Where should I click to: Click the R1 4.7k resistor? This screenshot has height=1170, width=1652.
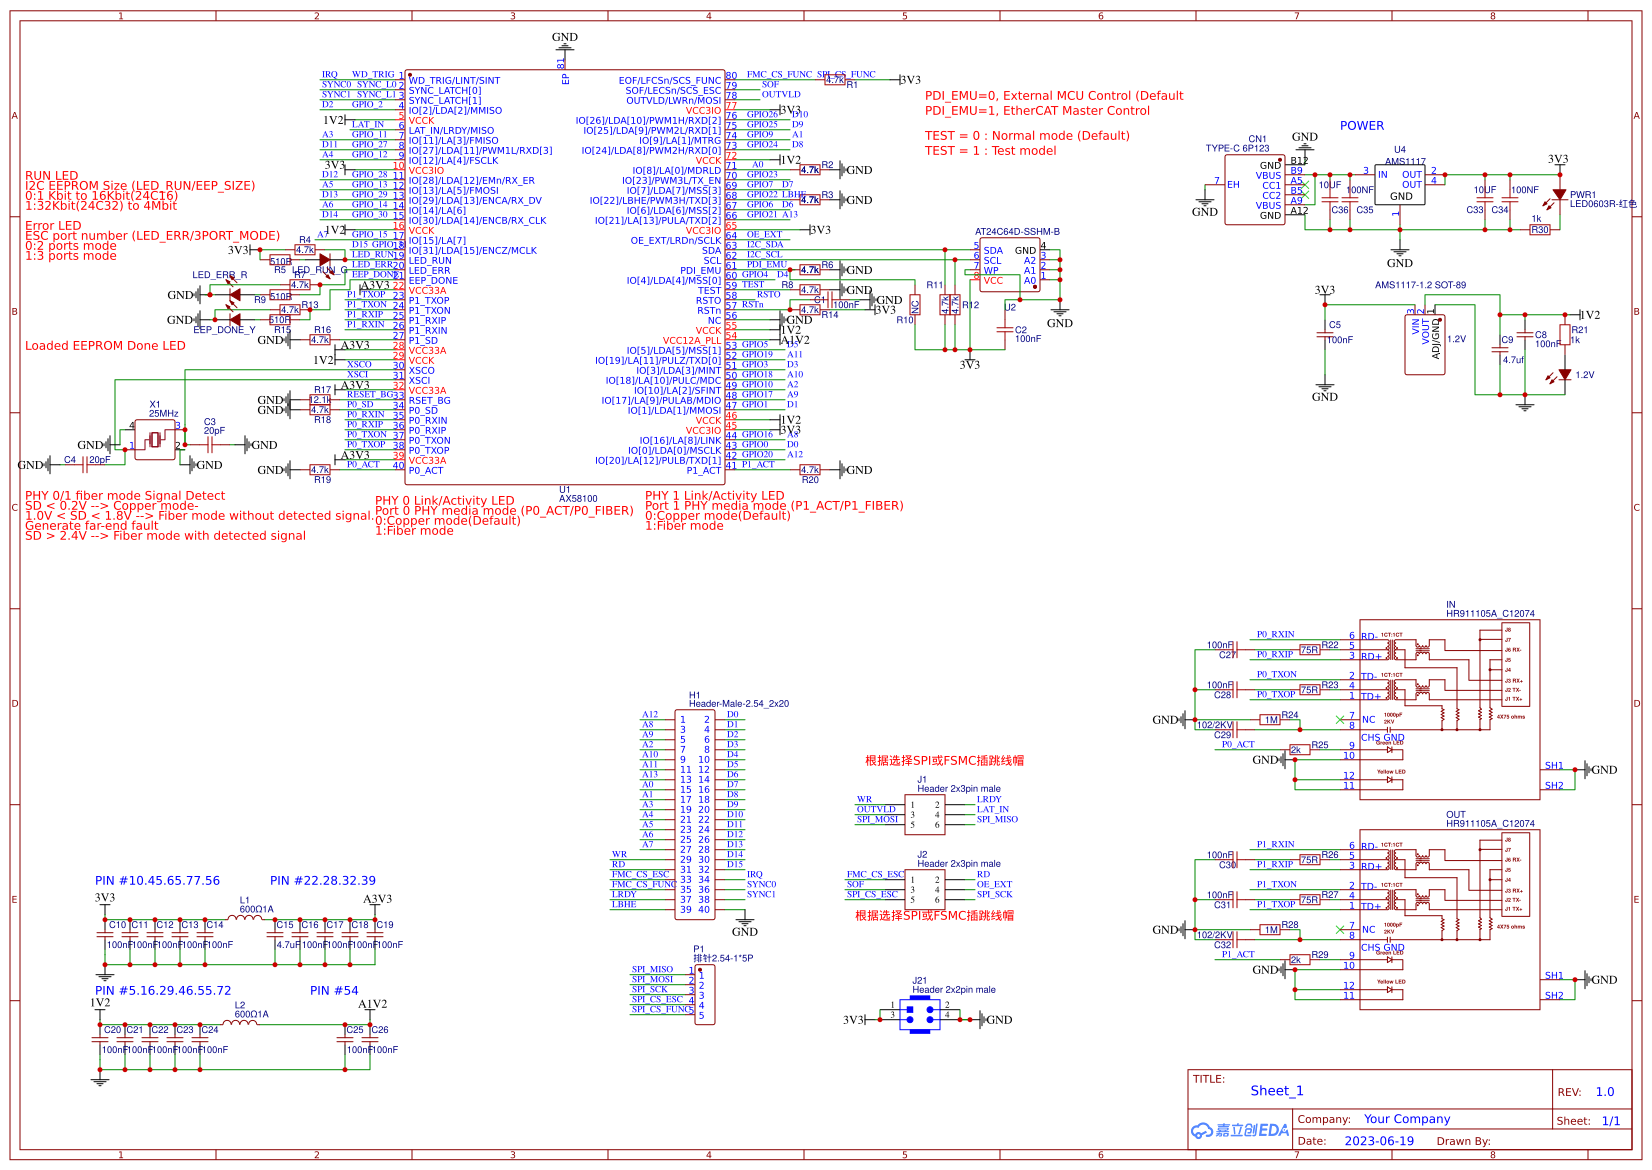coord(834,80)
